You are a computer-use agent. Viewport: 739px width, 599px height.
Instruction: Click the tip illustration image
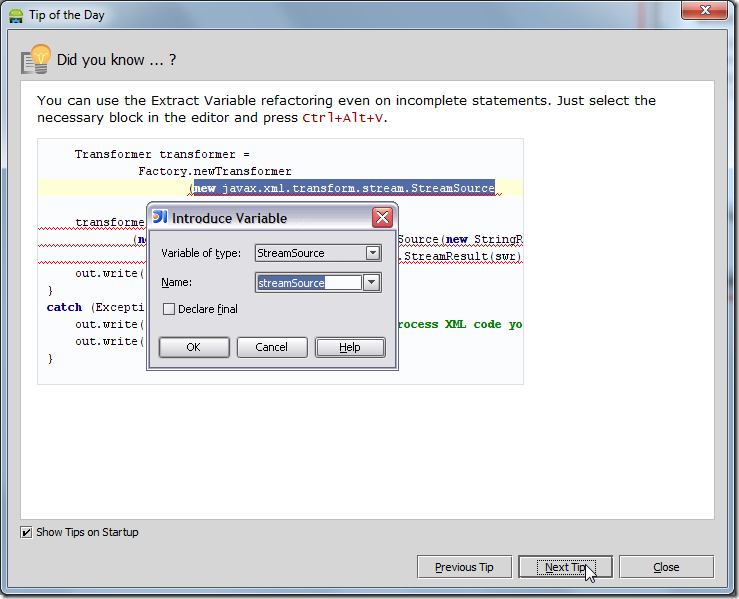(x=280, y=262)
